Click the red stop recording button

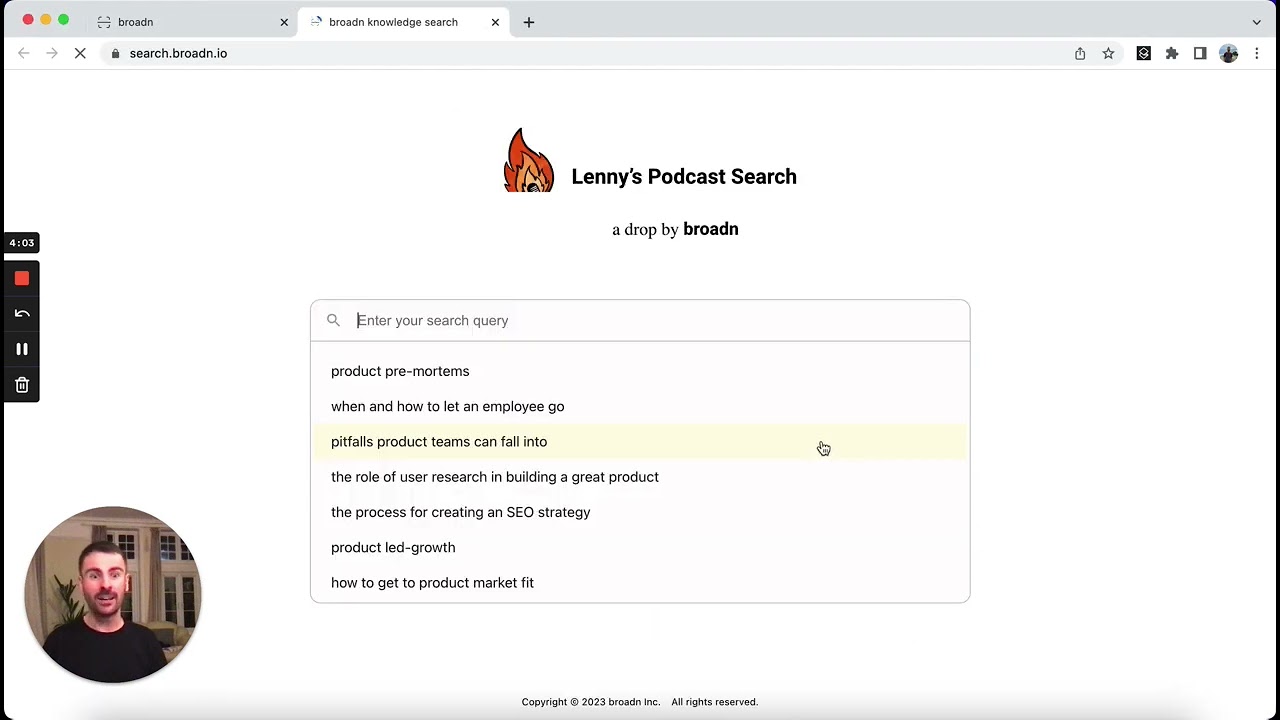pyautogui.click(x=22, y=279)
